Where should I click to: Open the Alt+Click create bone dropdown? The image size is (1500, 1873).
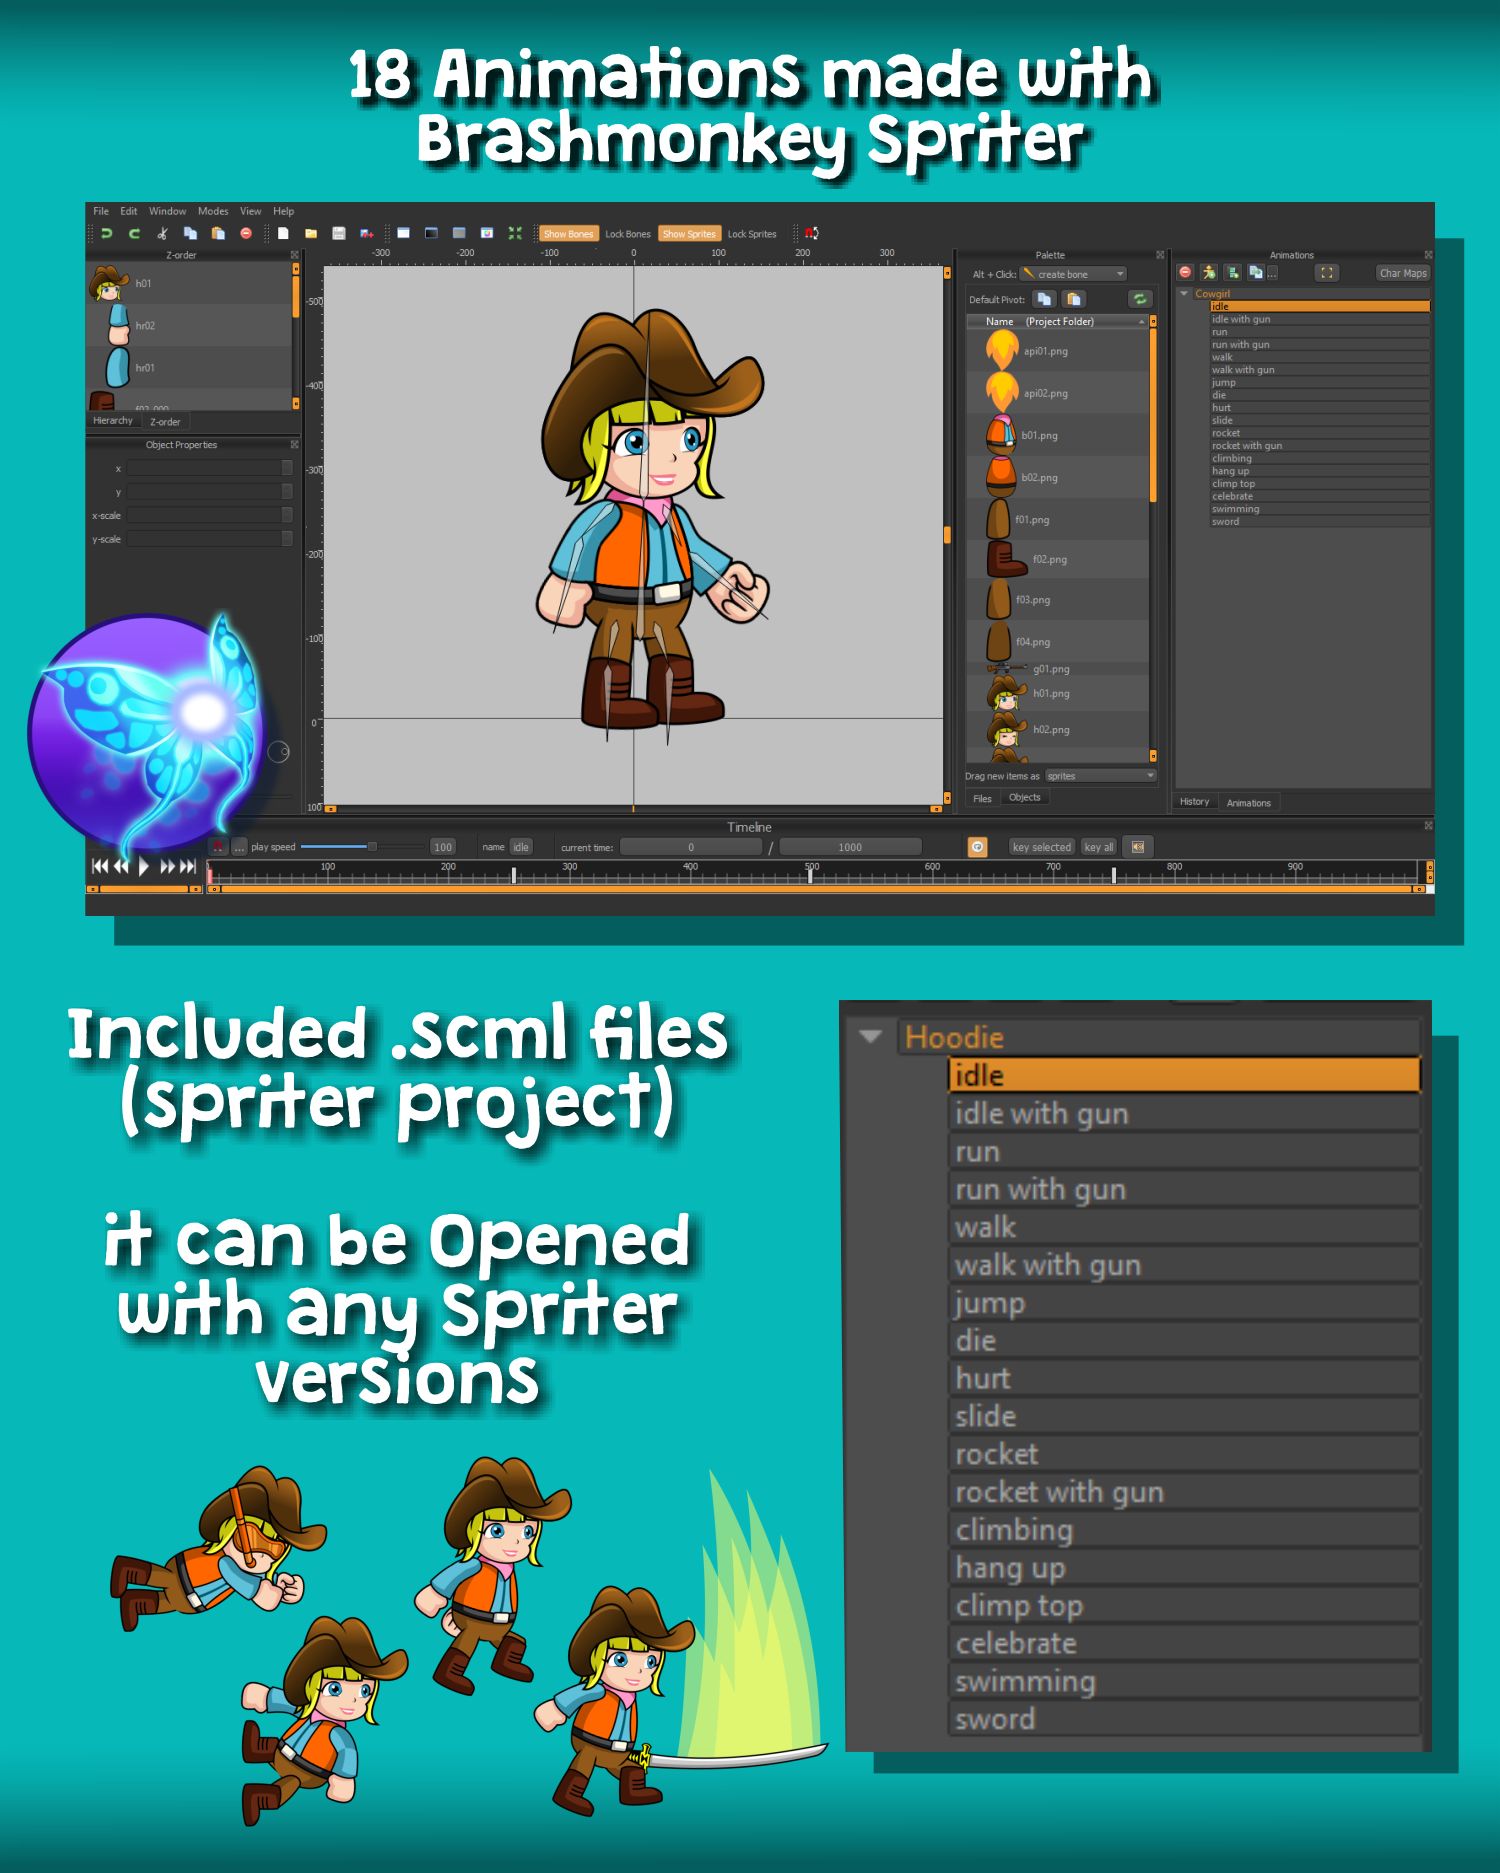pos(1073,274)
